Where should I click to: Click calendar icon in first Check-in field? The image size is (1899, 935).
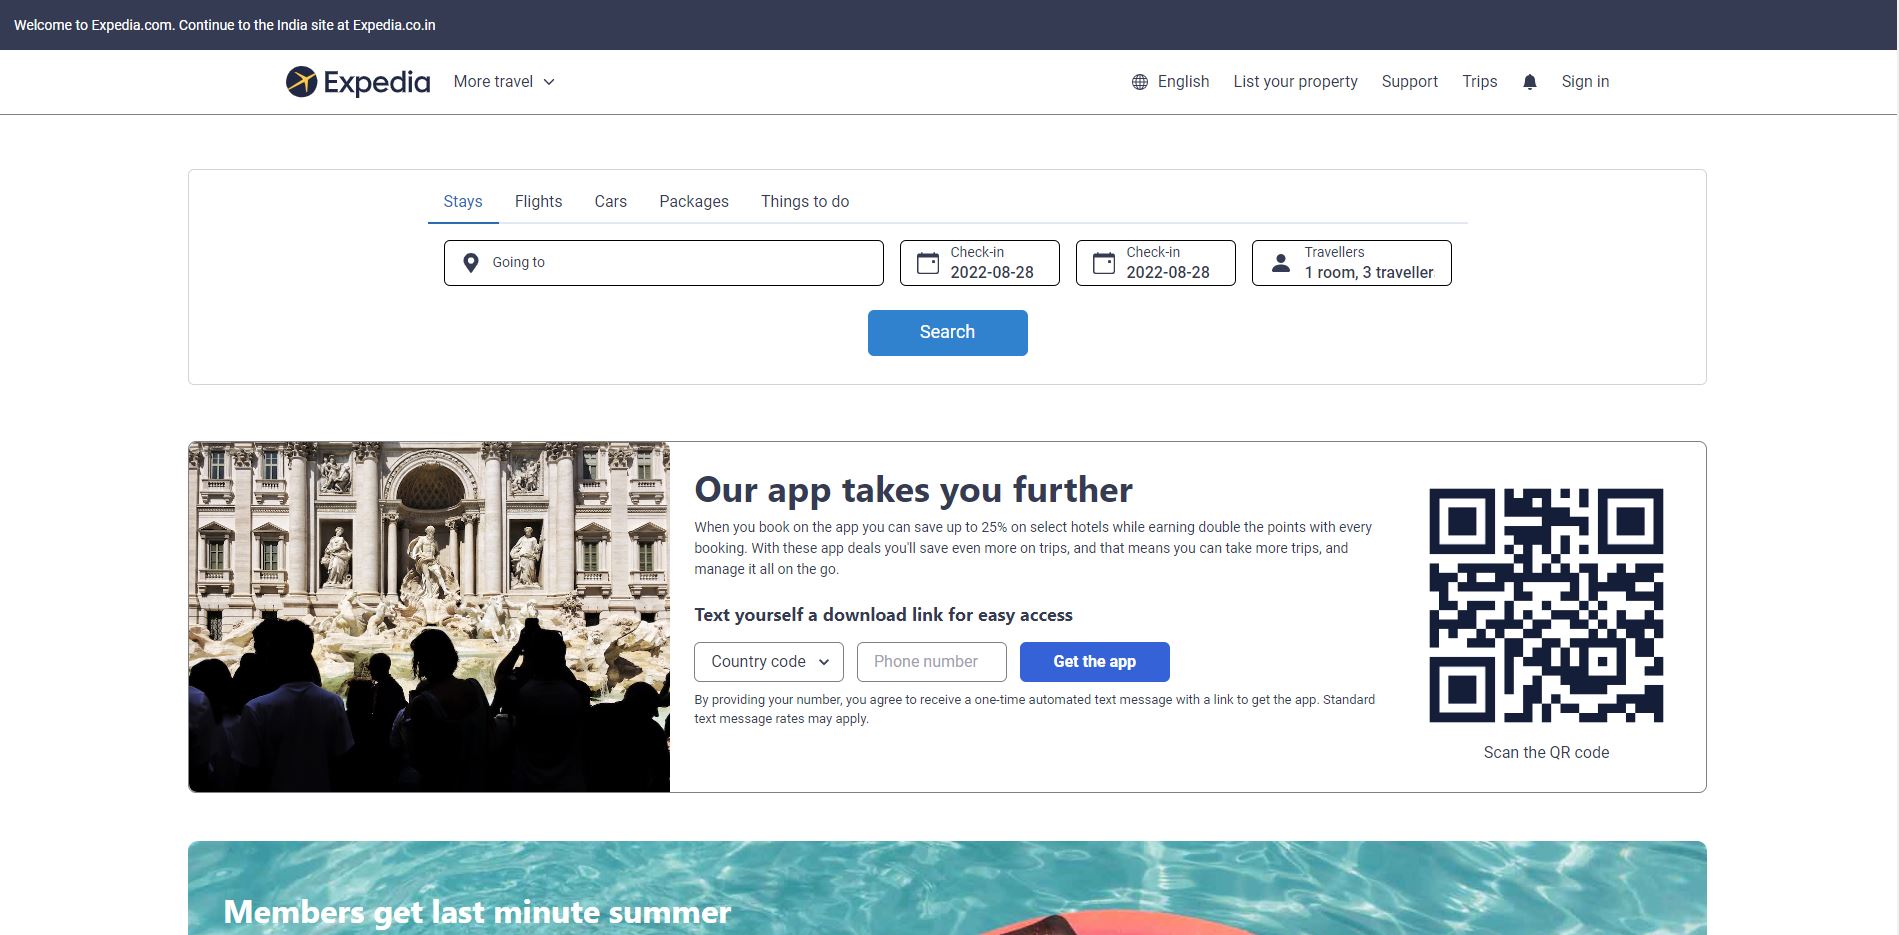tap(928, 263)
